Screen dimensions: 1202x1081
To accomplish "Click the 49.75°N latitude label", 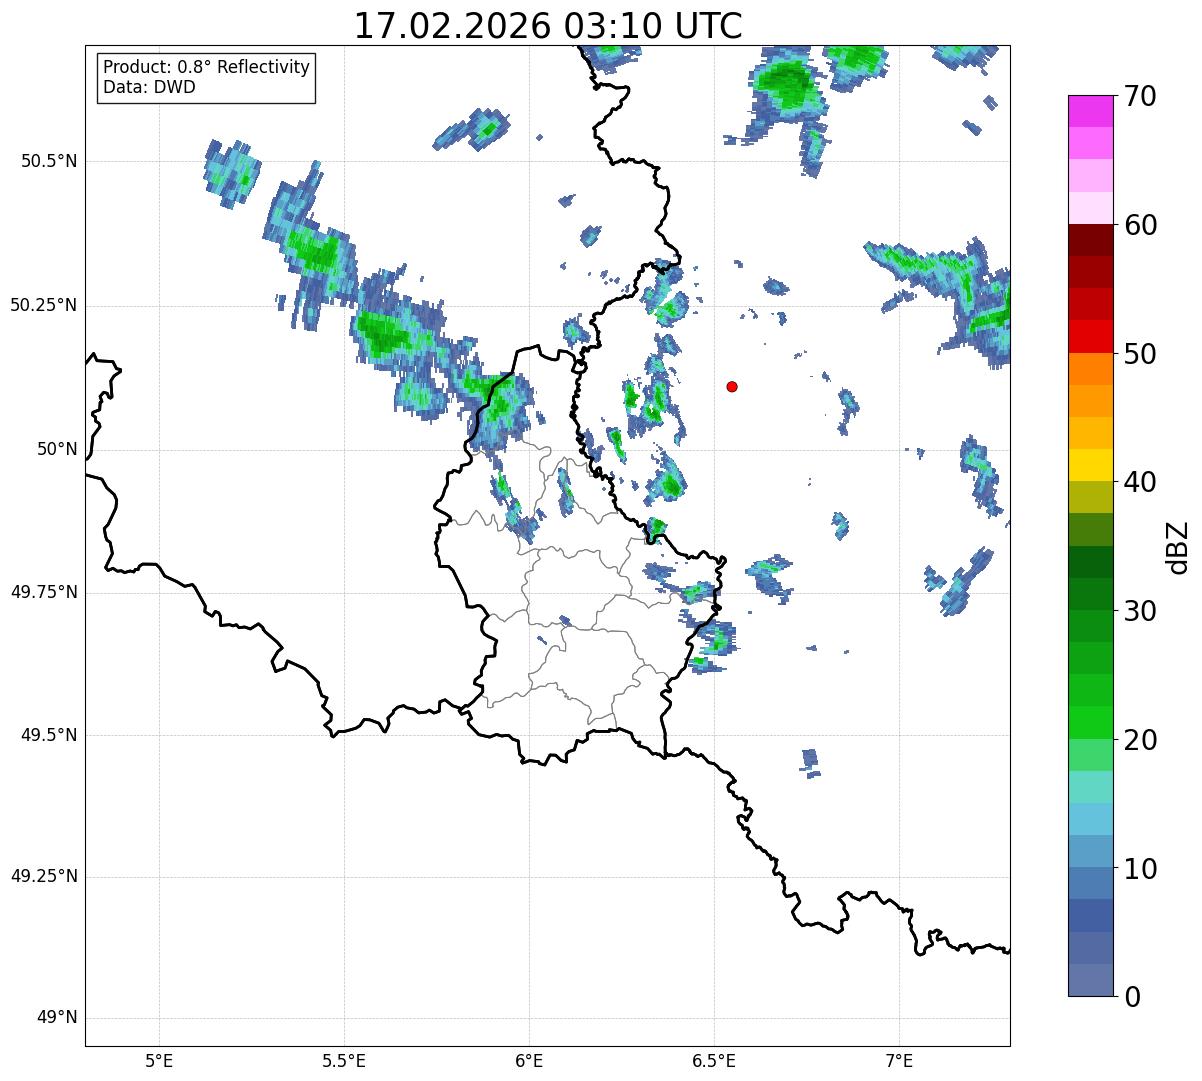I will (x=44, y=592).
